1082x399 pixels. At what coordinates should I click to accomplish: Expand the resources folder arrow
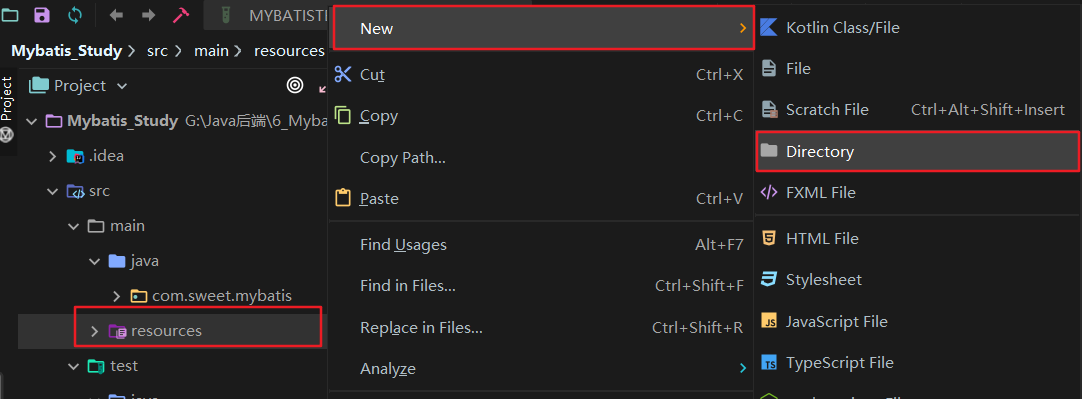[95, 331]
